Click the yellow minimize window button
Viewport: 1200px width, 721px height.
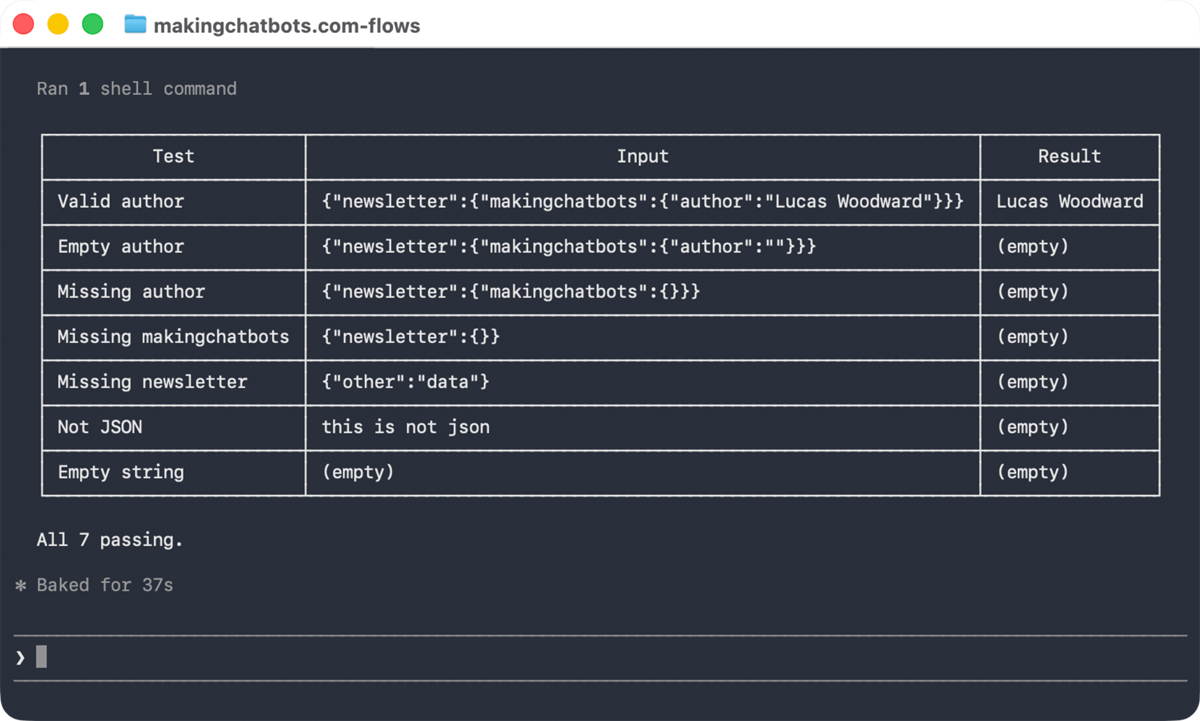point(58,24)
